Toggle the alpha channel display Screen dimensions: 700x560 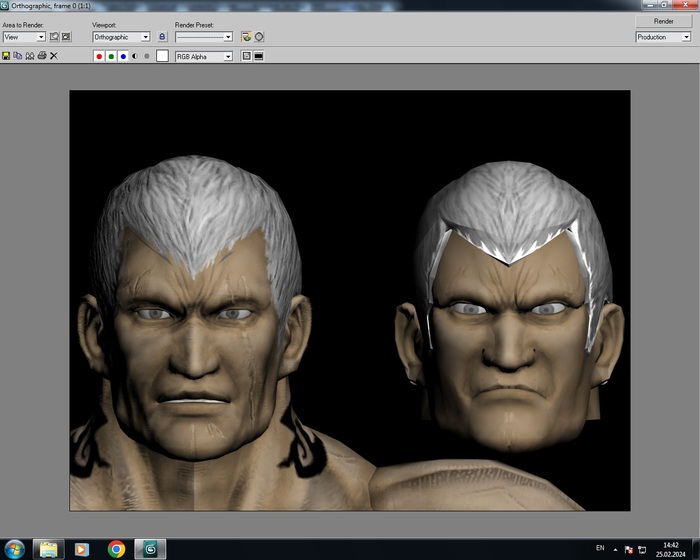135,57
